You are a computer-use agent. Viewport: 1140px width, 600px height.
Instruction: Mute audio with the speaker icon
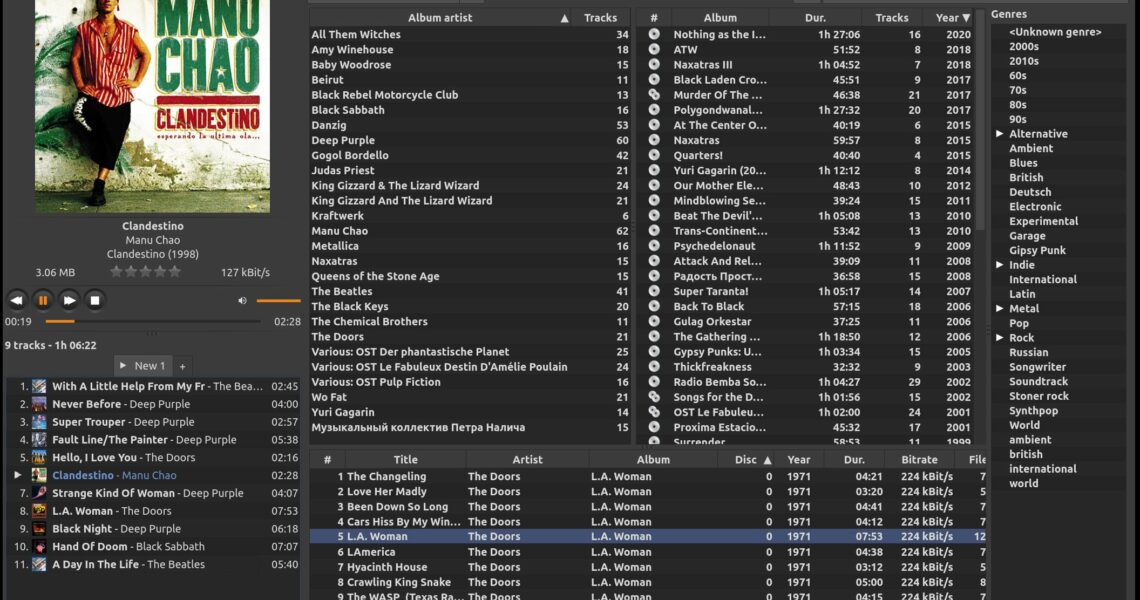point(242,300)
